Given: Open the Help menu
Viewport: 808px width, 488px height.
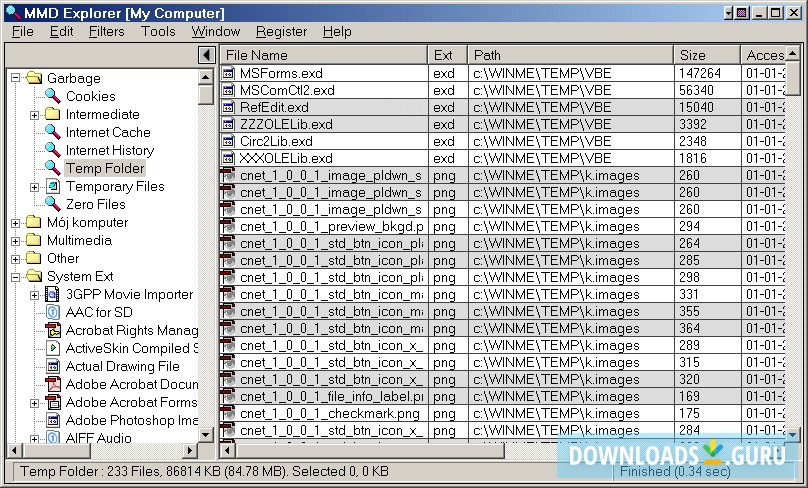Looking at the screenshot, I should (x=337, y=31).
